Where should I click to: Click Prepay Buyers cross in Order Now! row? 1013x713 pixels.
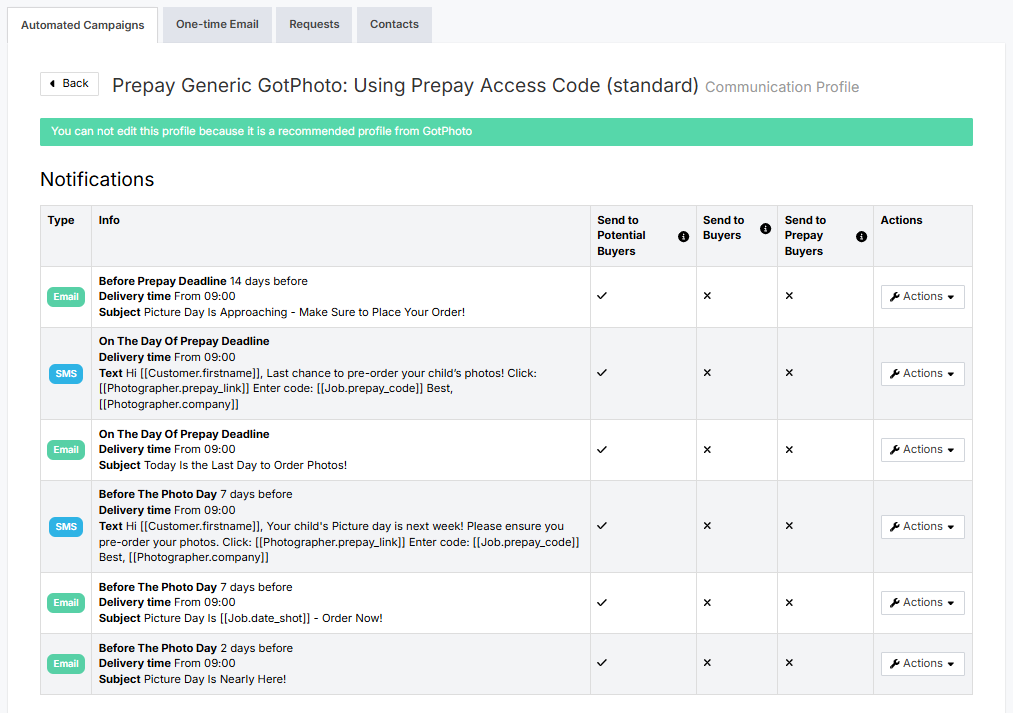(789, 603)
